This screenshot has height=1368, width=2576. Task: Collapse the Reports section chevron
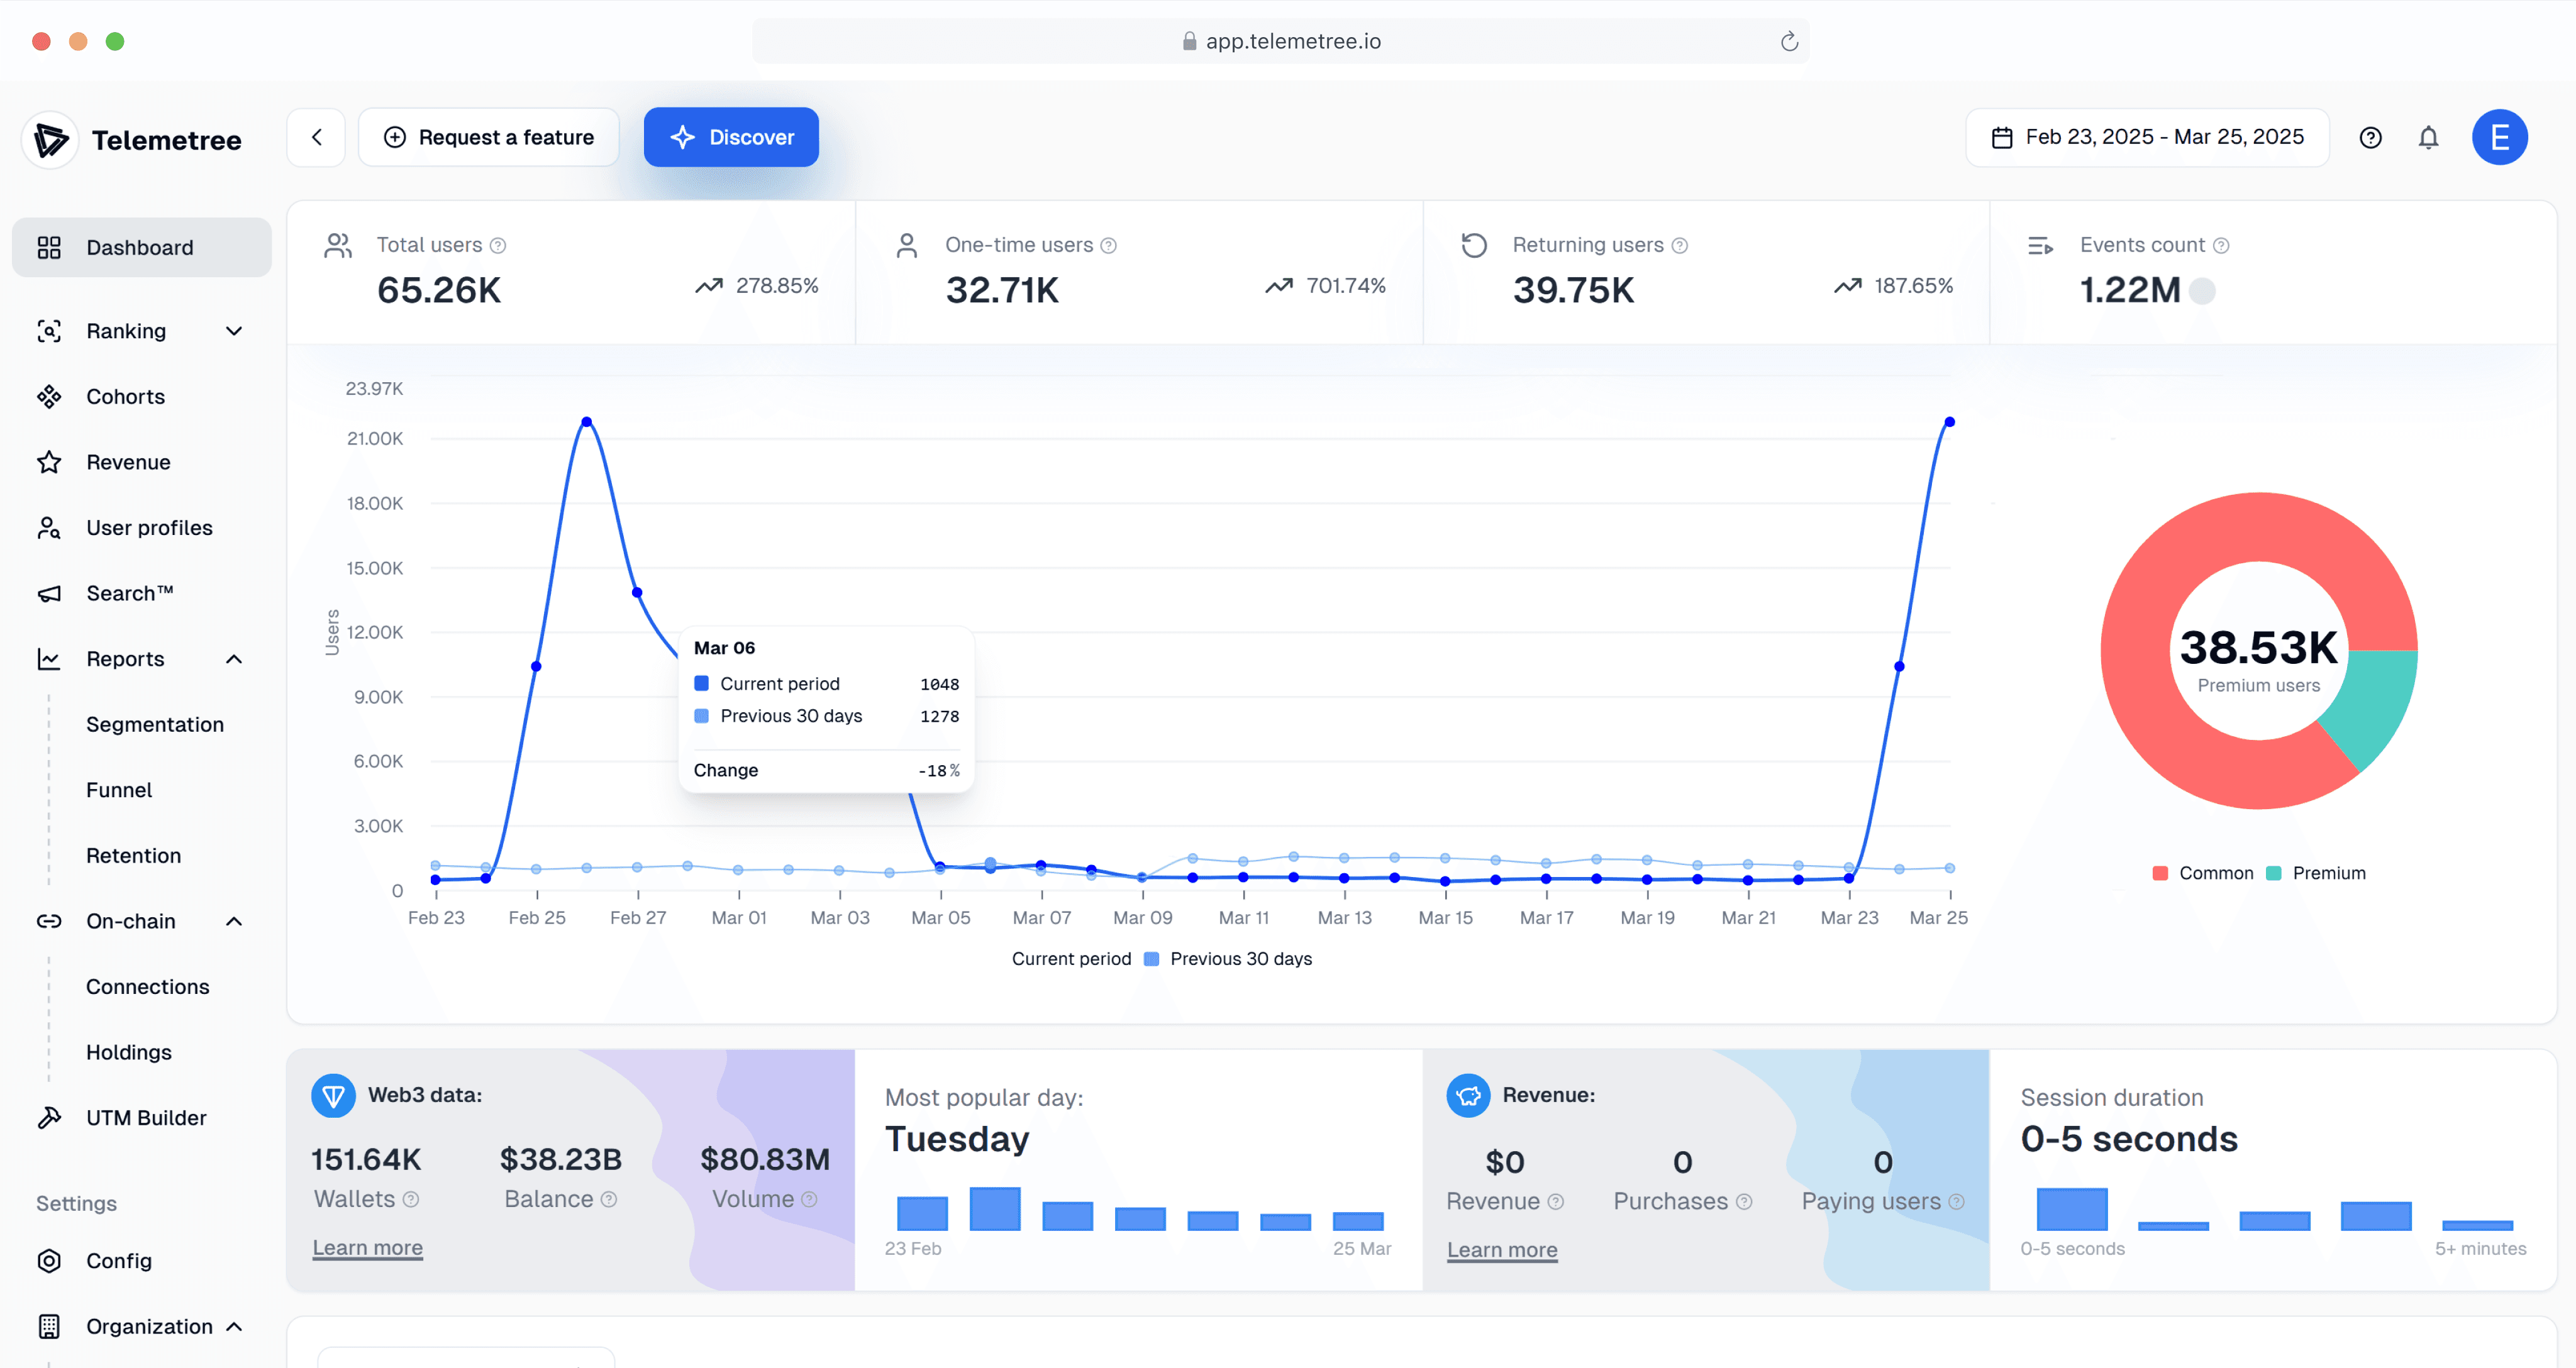(234, 659)
